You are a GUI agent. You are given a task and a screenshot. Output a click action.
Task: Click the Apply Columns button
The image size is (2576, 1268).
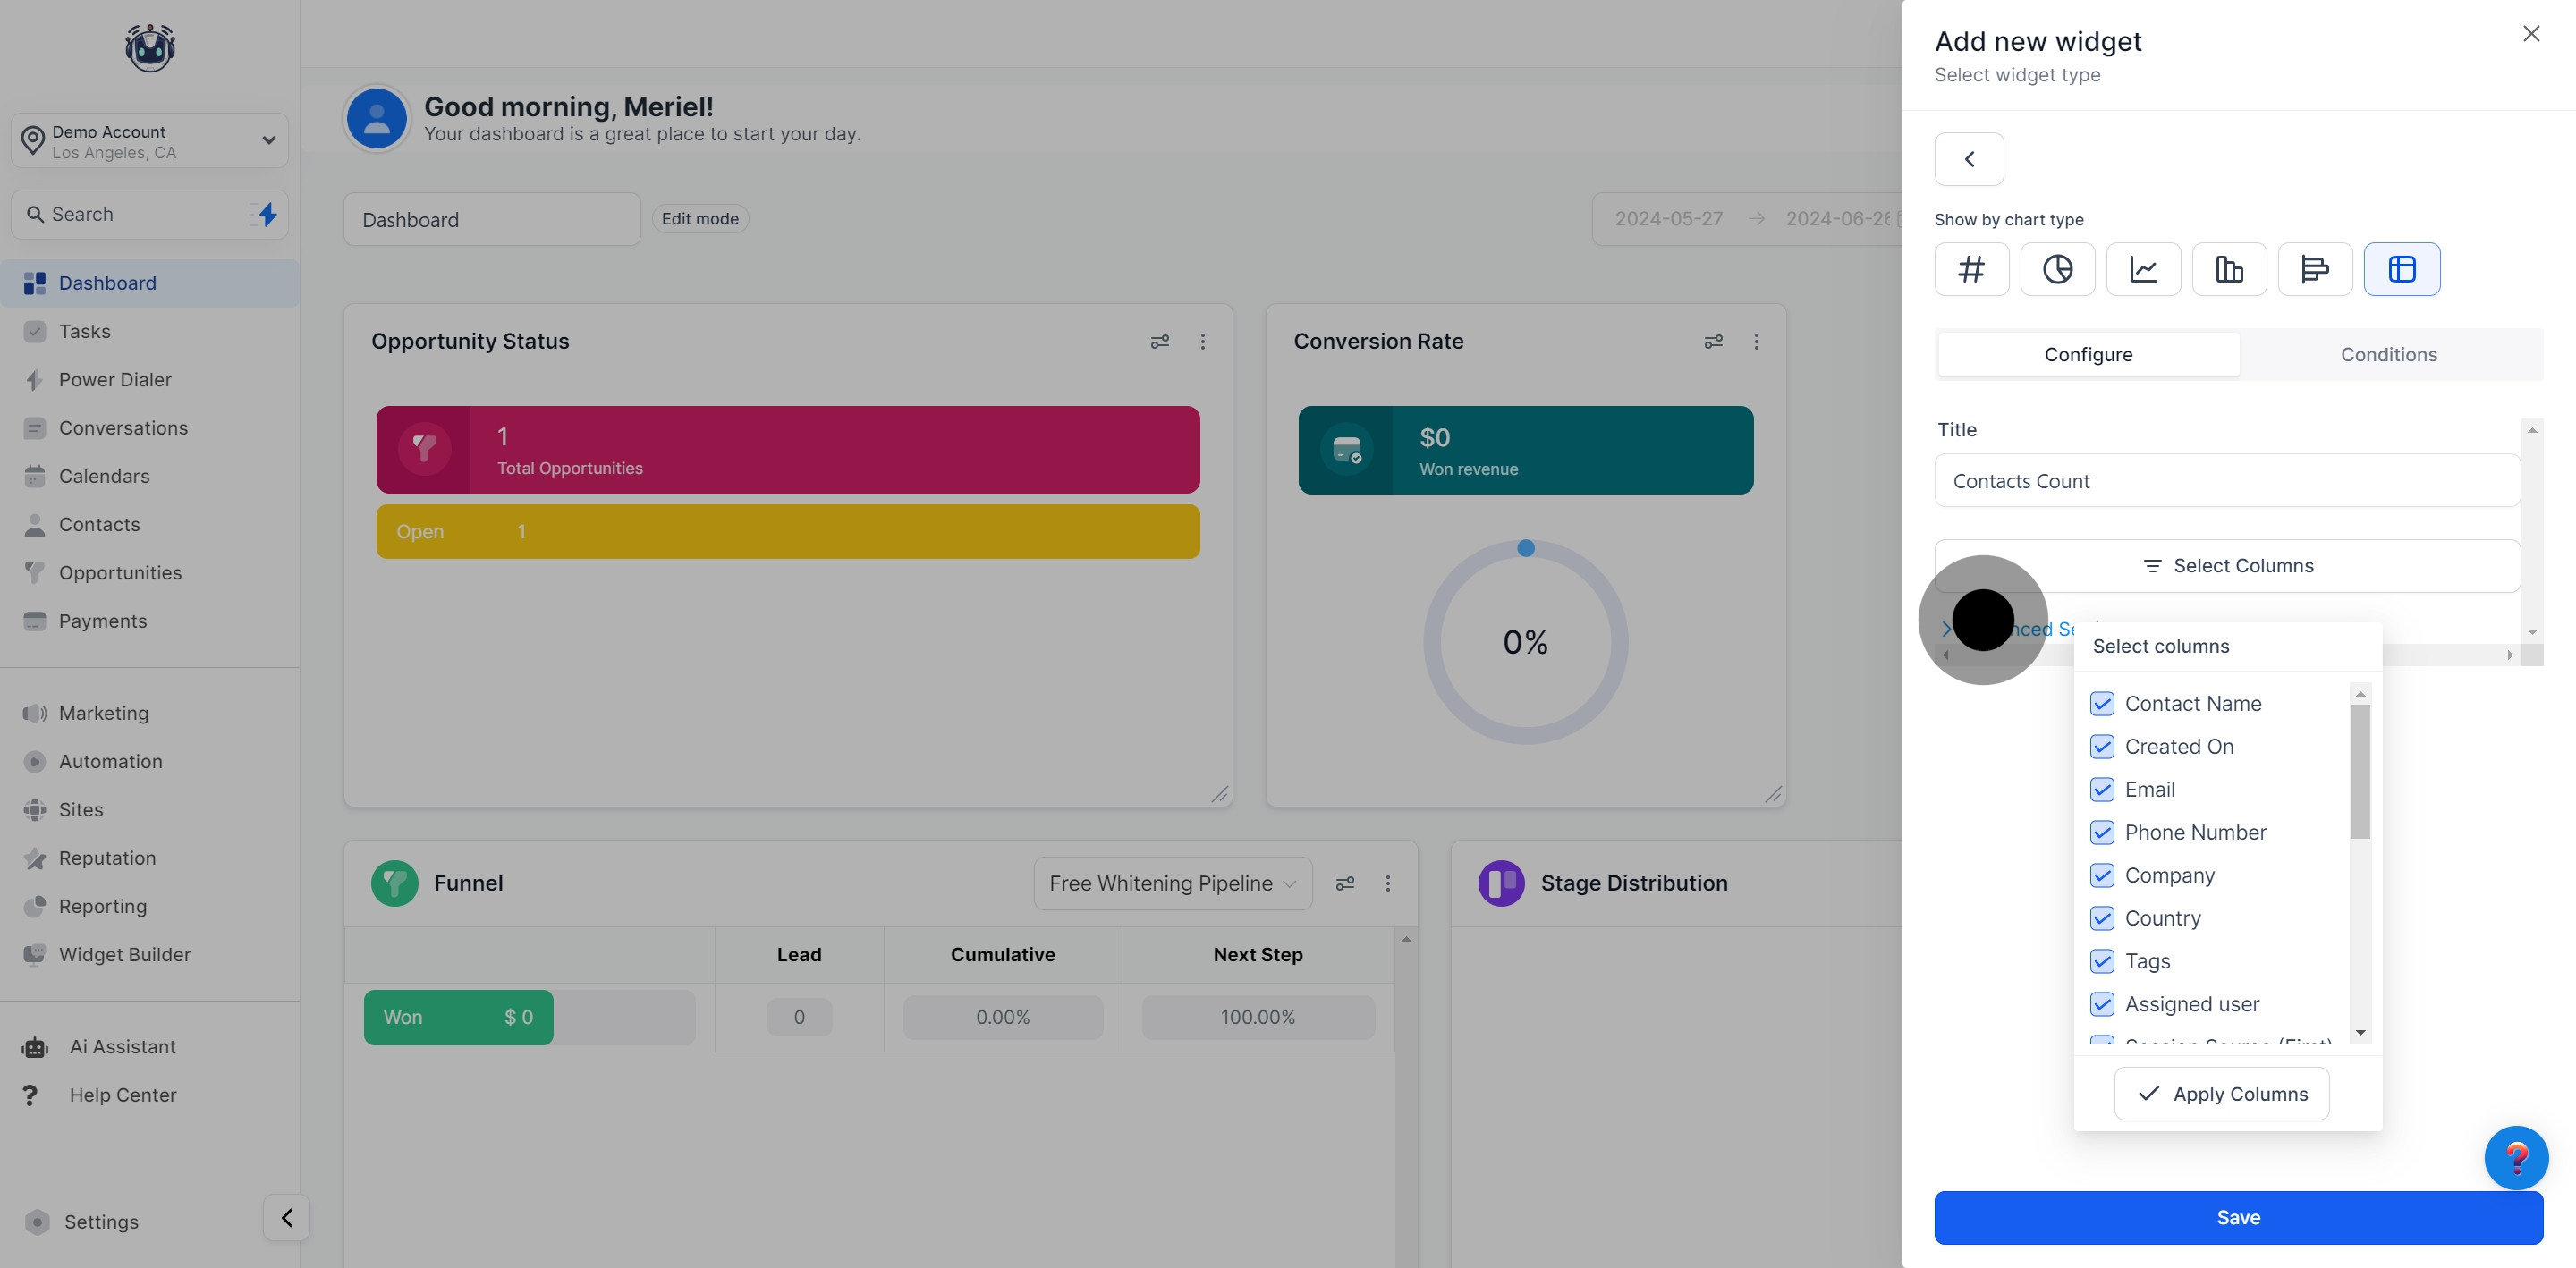pos(2221,1094)
